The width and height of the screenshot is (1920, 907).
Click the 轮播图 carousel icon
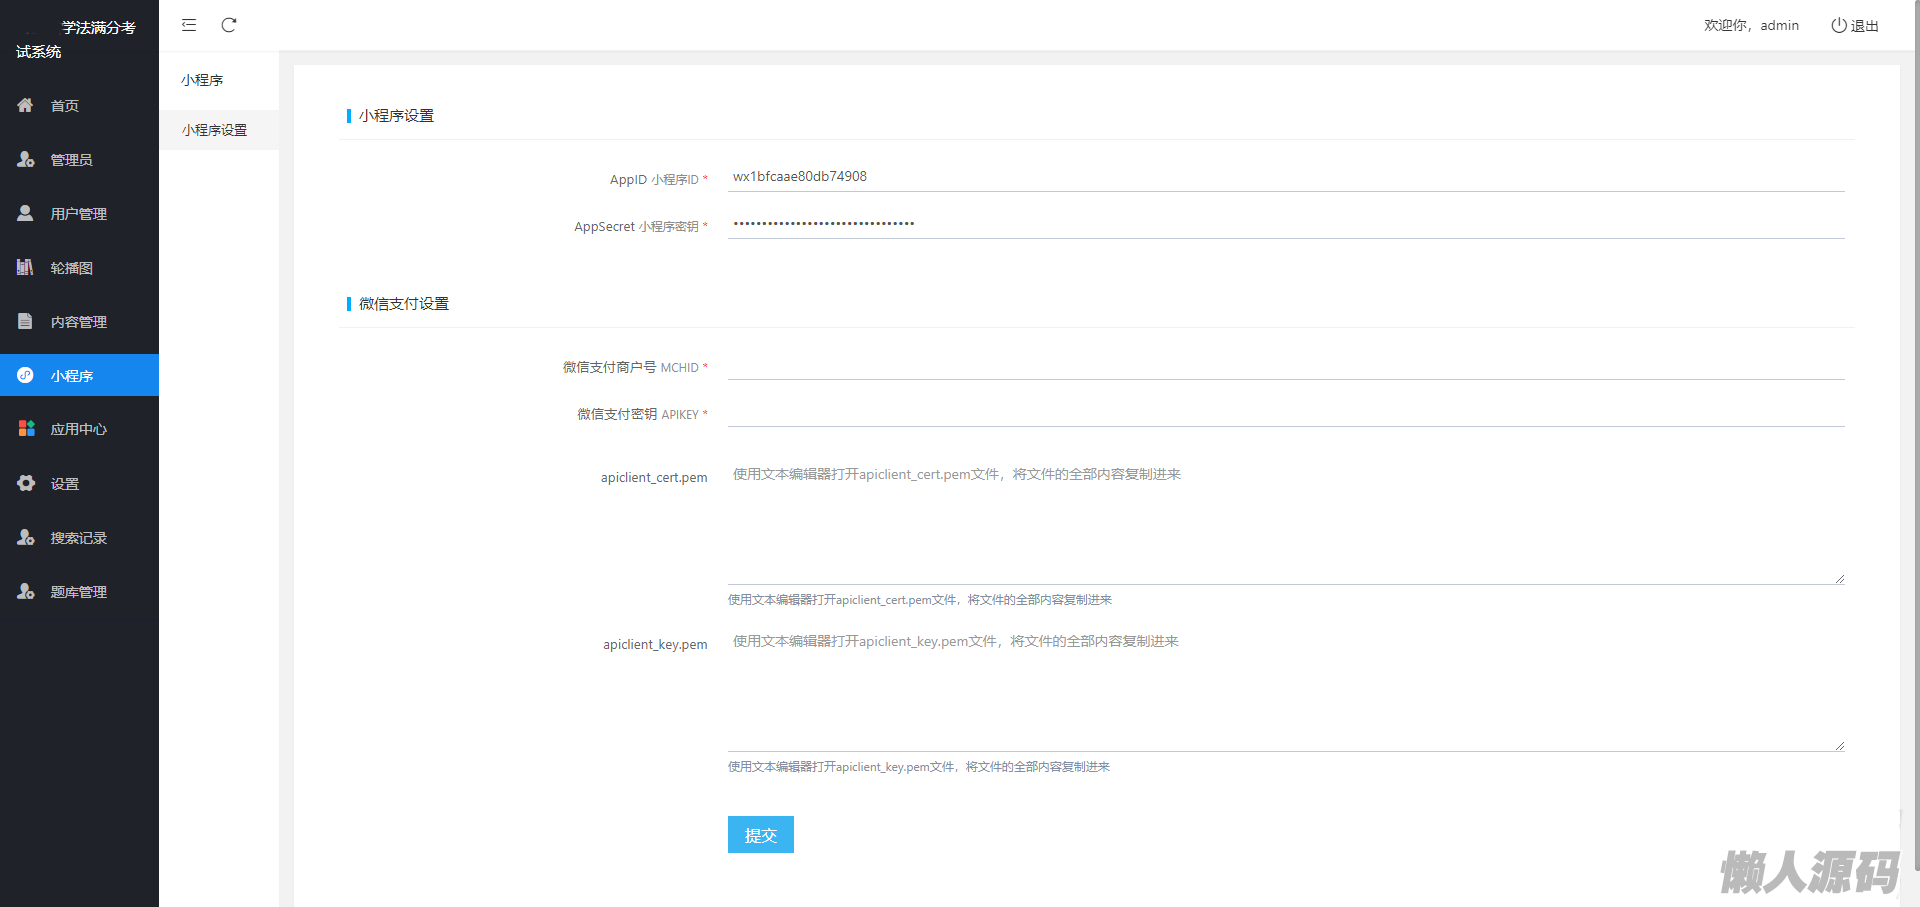tap(26, 267)
